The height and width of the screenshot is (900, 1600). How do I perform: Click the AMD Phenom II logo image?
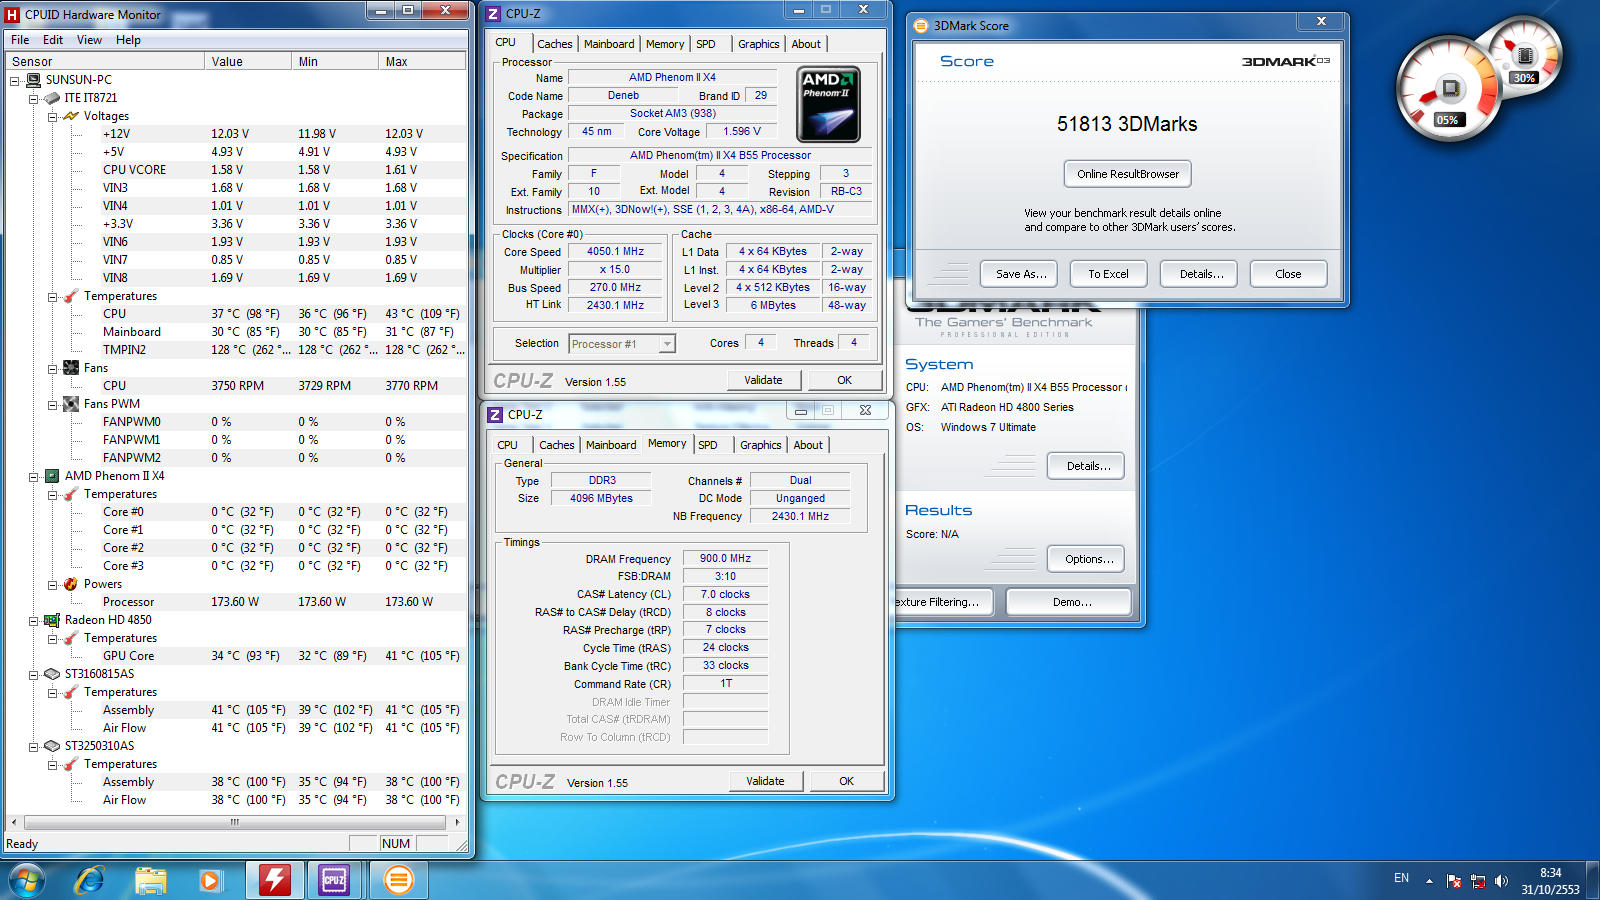pyautogui.click(x=828, y=104)
